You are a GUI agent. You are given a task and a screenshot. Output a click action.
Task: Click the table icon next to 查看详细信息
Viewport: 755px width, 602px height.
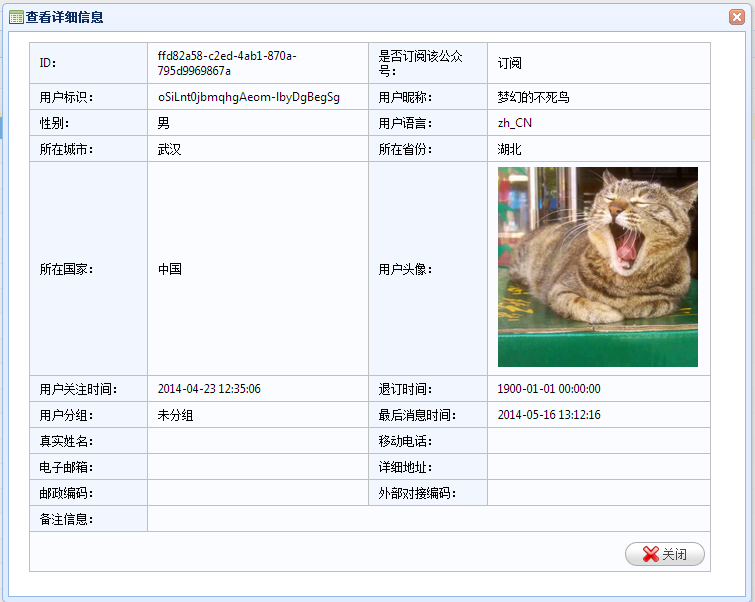[16, 18]
